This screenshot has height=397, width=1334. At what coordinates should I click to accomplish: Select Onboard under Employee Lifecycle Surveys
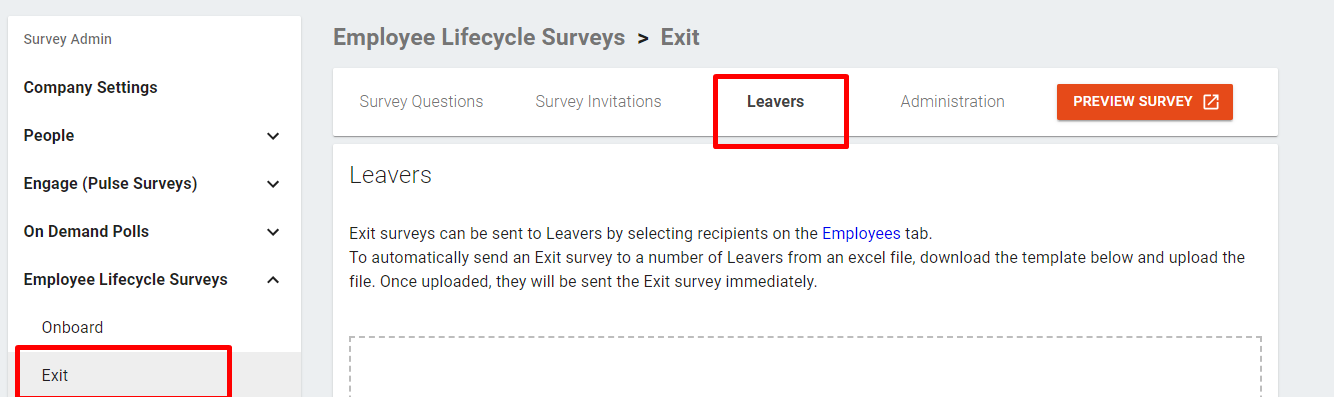pos(72,328)
